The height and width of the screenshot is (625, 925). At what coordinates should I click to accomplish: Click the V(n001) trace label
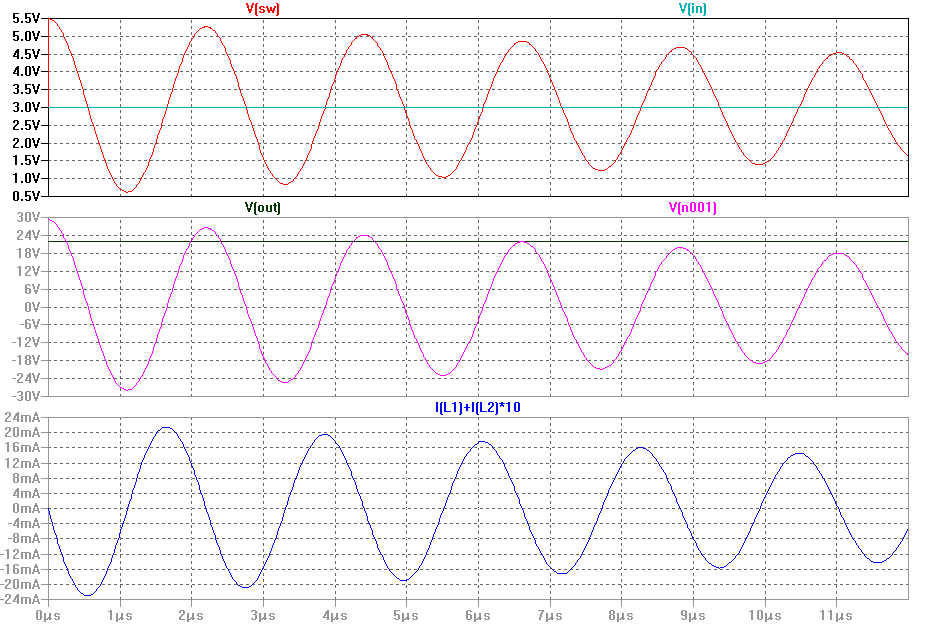[x=693, y=207]
